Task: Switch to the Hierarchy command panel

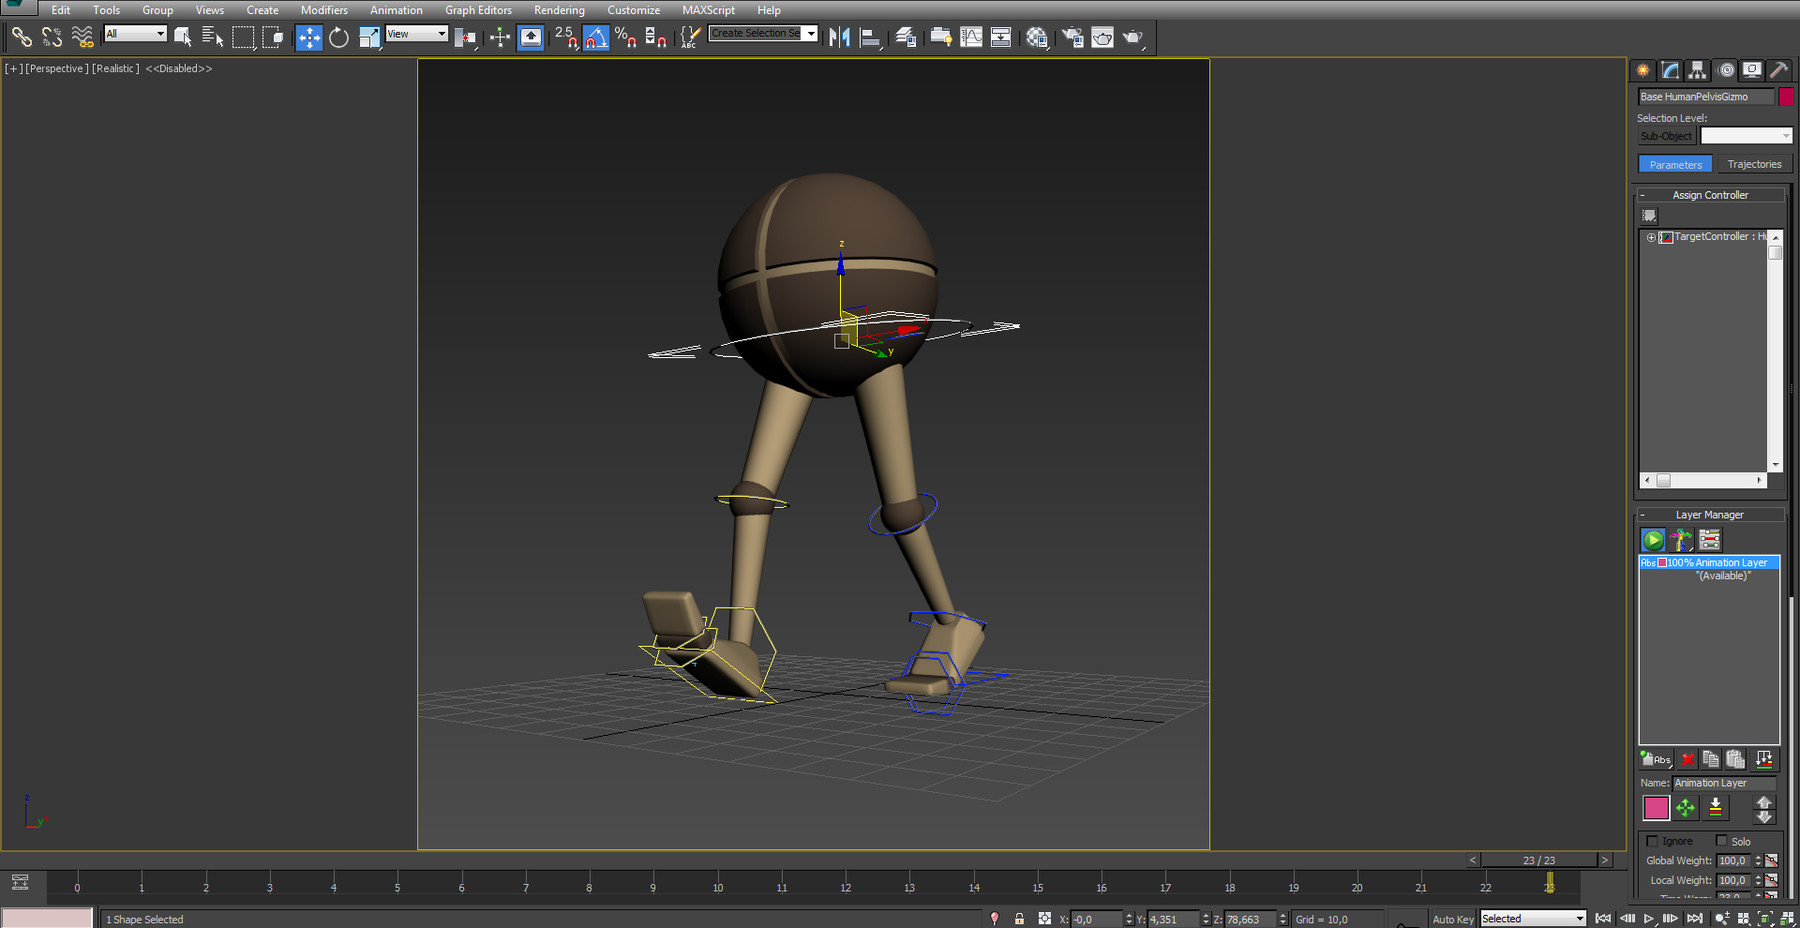Action: (1696, 70)
